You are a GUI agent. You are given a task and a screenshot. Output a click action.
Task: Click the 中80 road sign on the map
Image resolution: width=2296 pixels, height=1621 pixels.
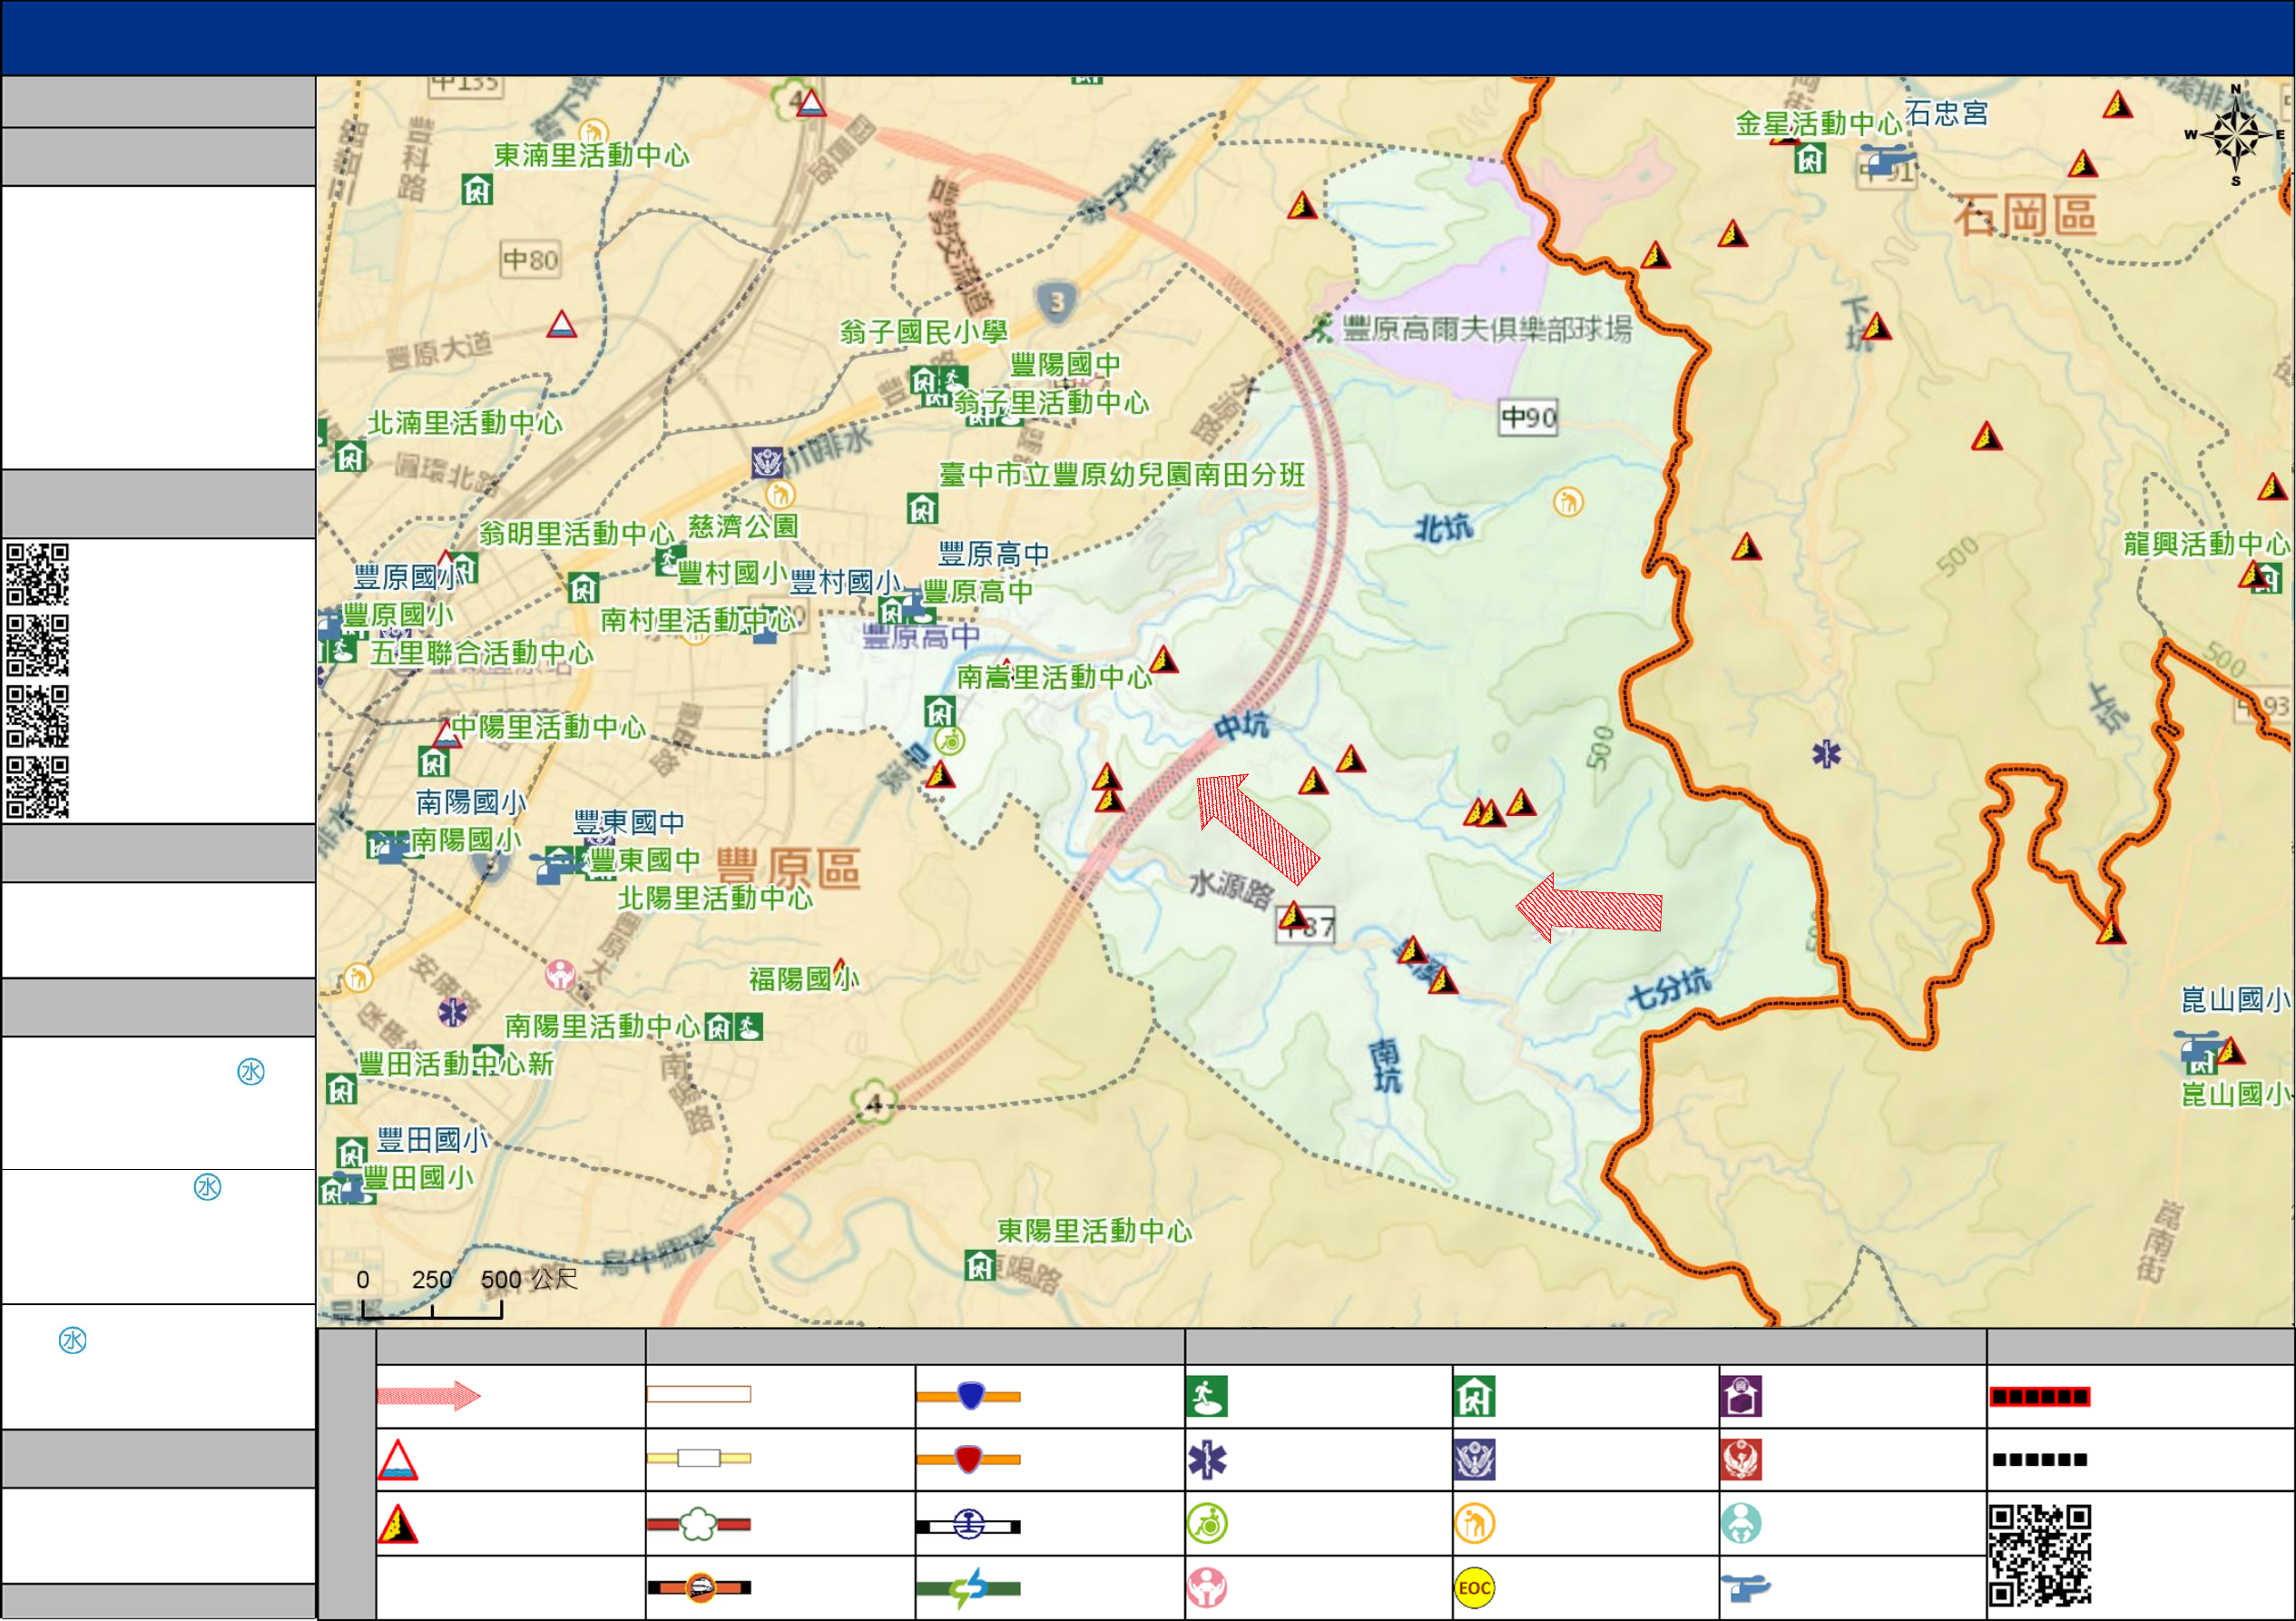point(530,260)
